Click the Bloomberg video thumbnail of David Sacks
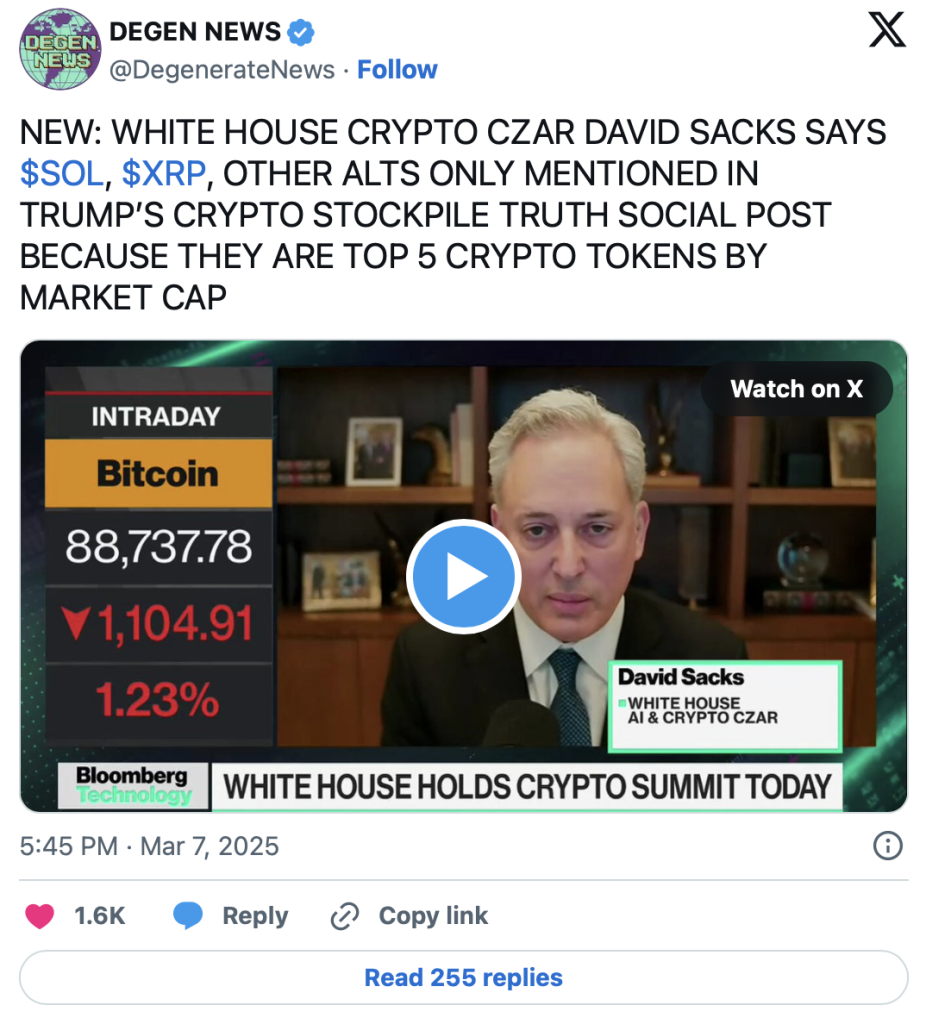 (464, 576)
